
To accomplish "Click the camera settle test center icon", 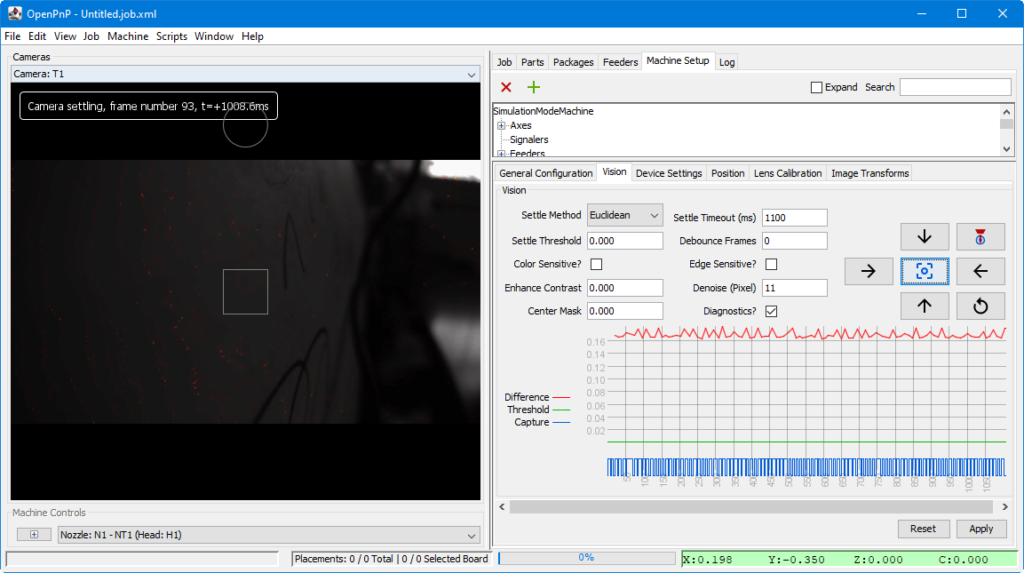I will pyautogui.click(x=924, y=271).
